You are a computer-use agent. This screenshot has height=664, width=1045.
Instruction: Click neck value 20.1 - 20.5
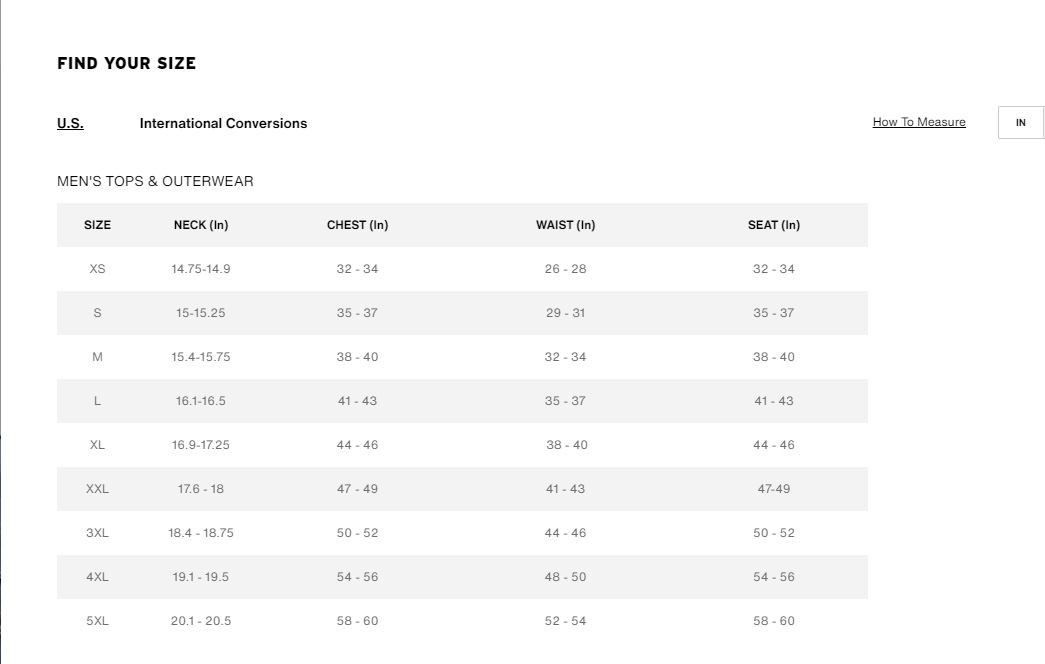[x=201, y=621]
